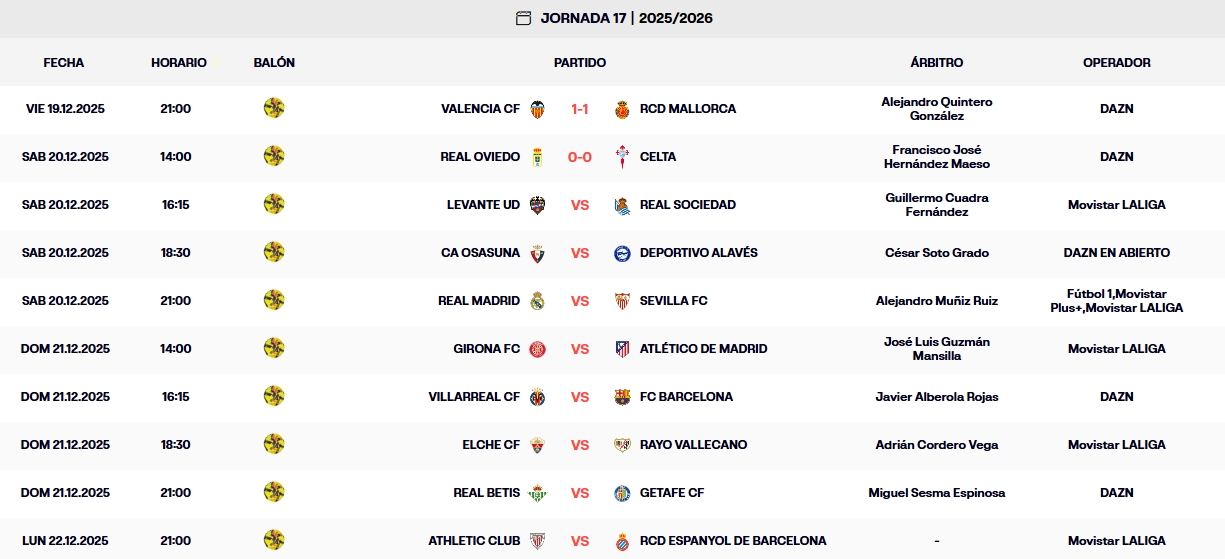Sort by the FECHA column header
The image size is (1225, 559).
coord(64,63)
